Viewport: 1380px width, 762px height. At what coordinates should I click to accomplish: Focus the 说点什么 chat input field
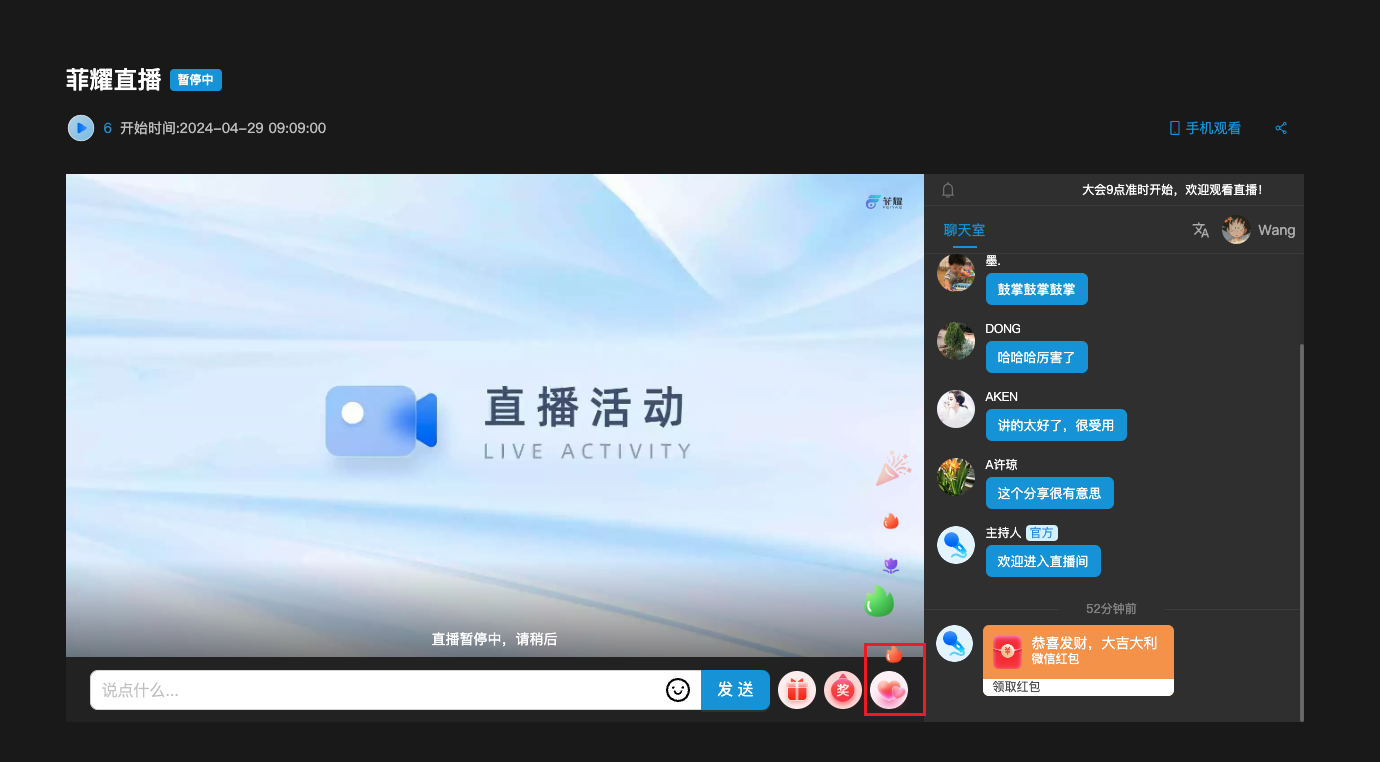[x=375, y=690]
